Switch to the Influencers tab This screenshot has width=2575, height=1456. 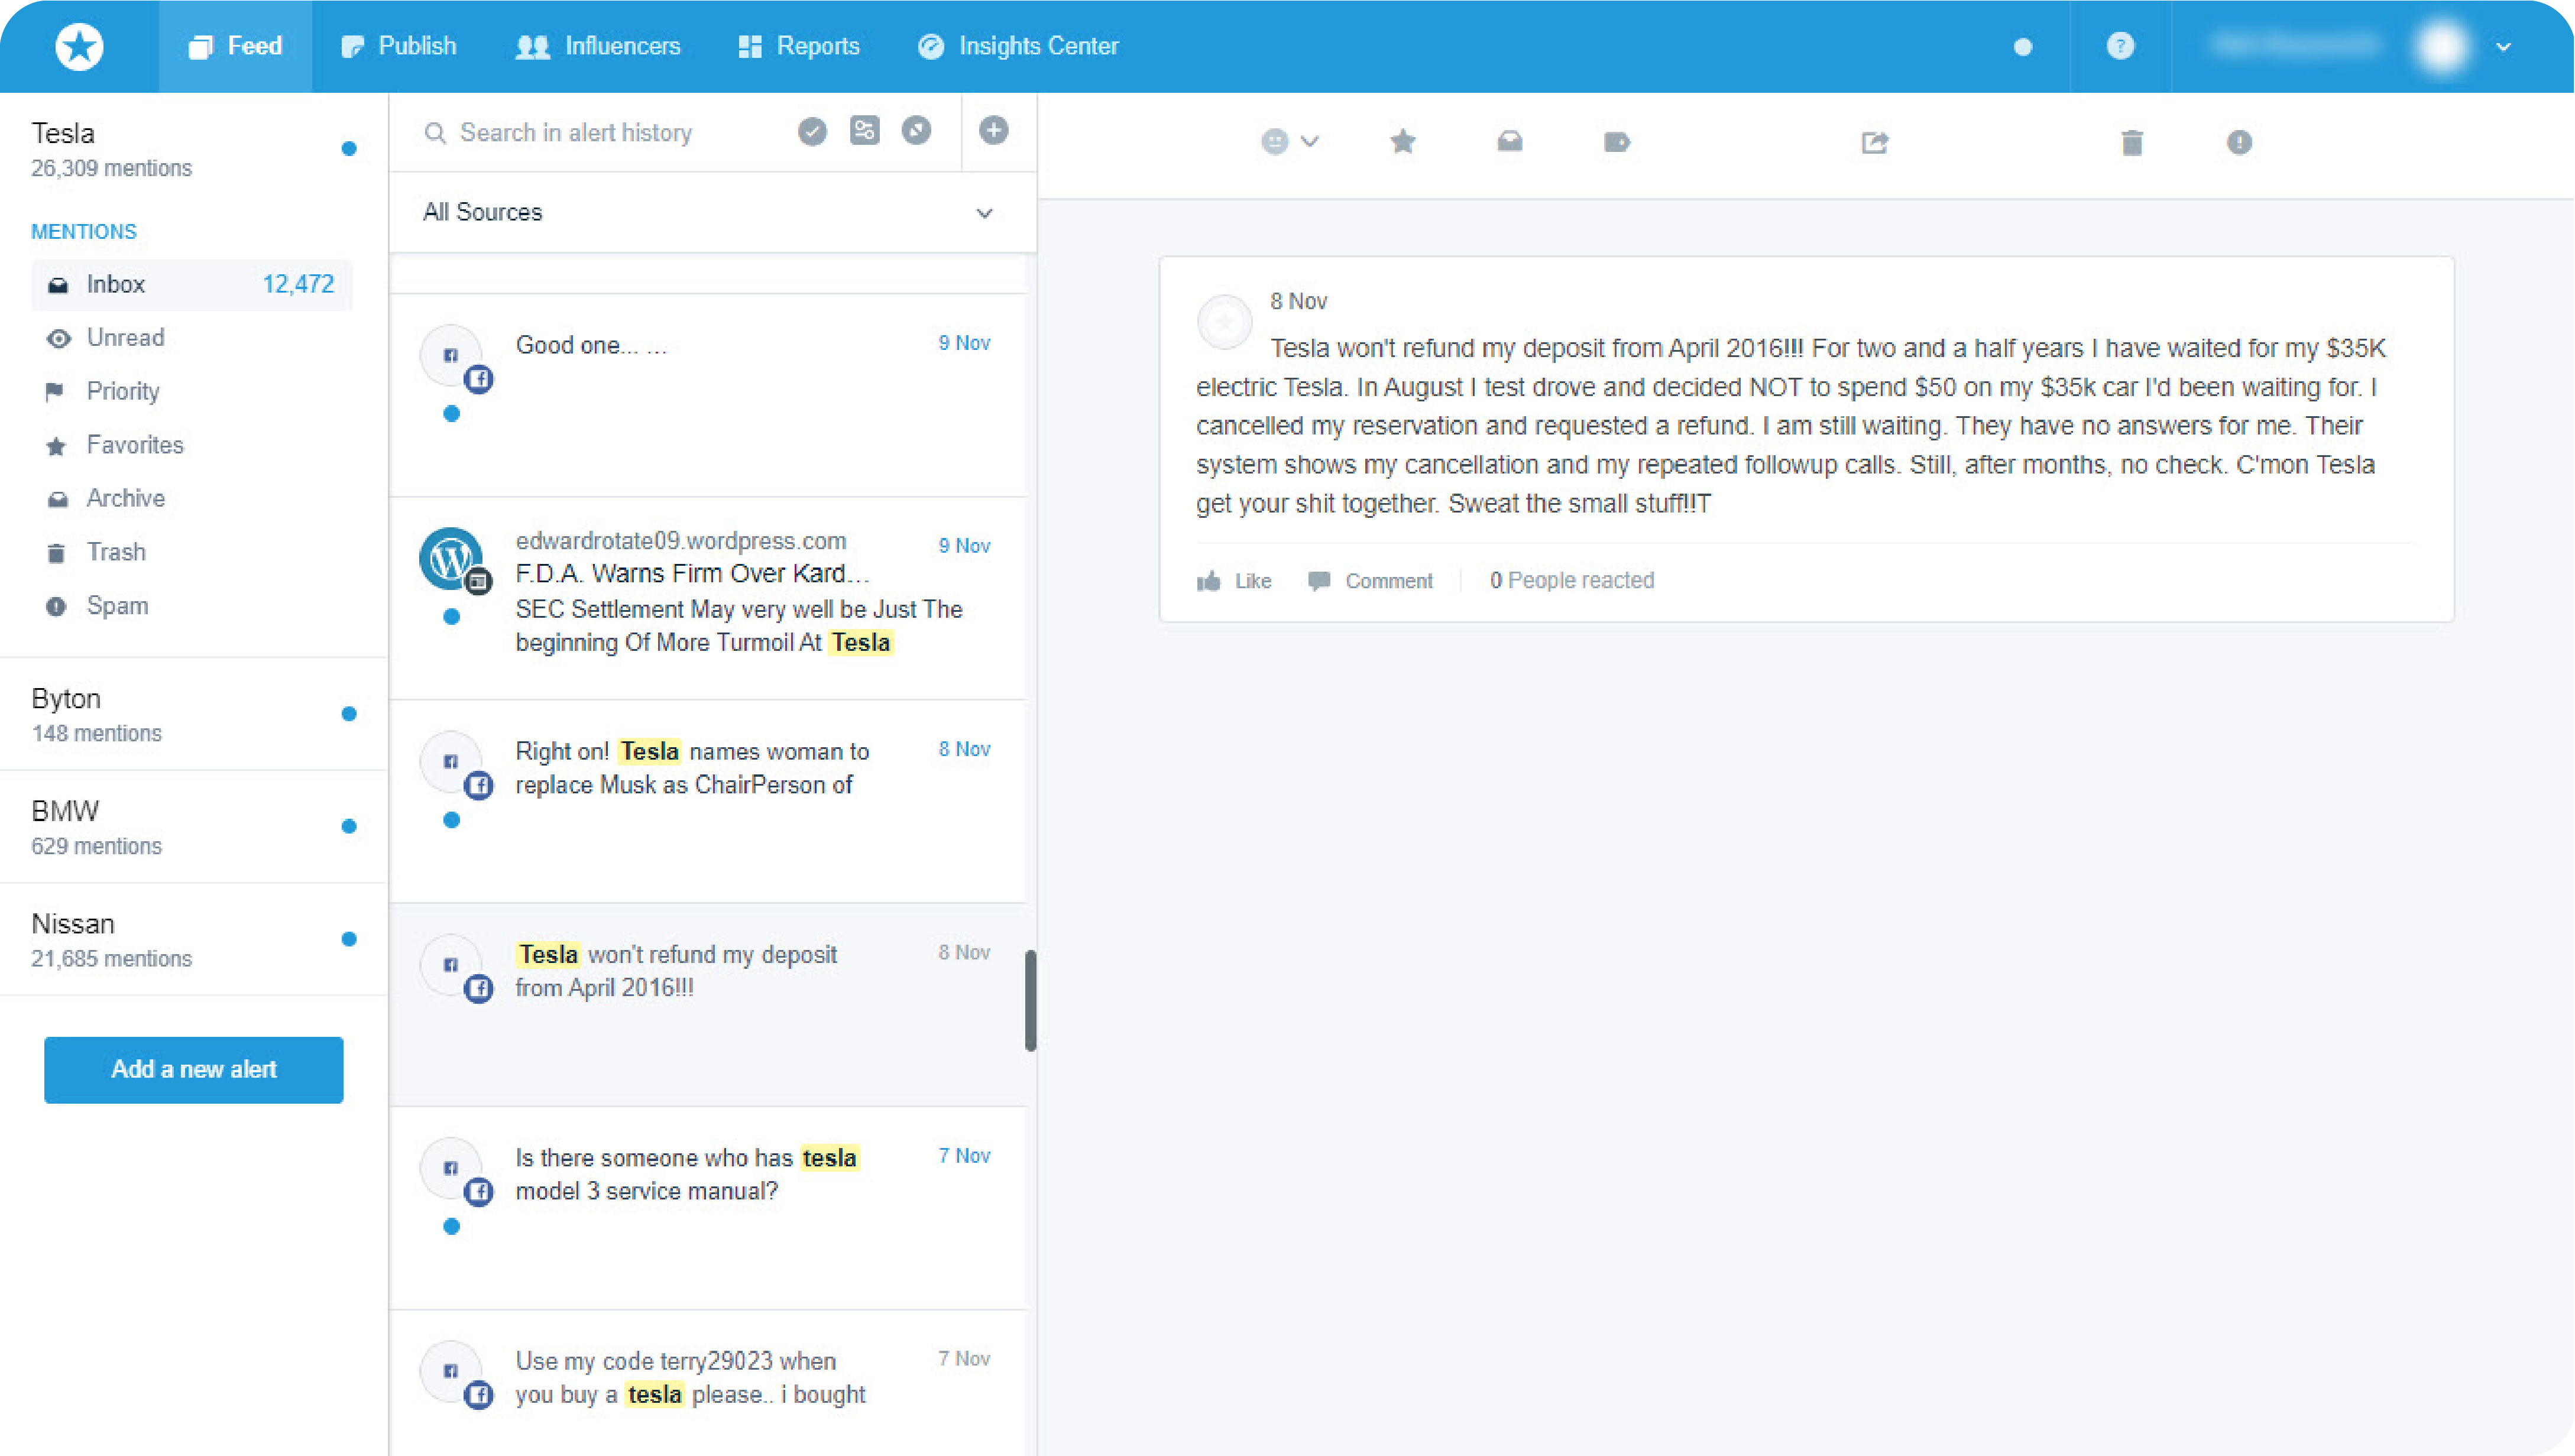pos(597,46)
